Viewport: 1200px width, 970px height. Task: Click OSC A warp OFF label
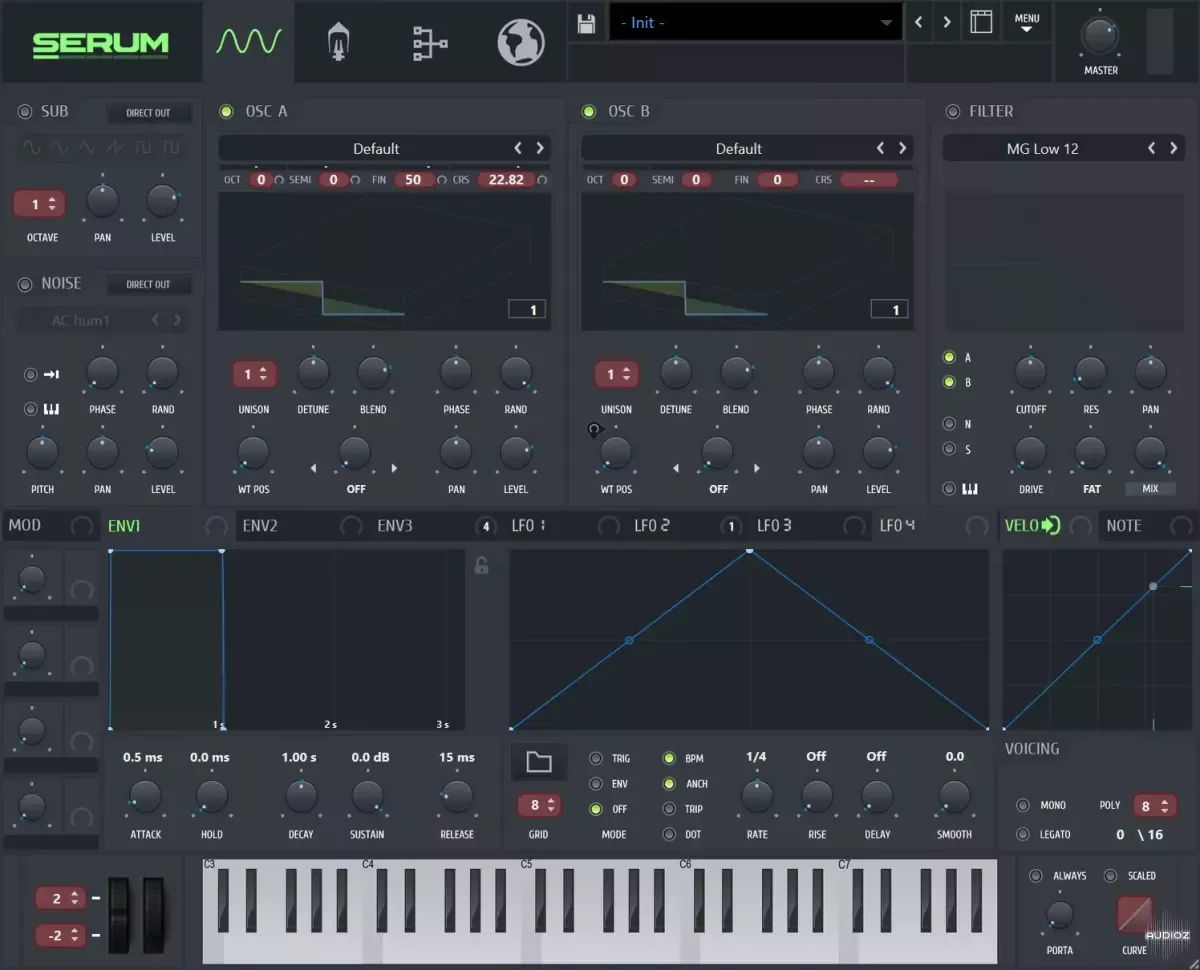(356, 489)
